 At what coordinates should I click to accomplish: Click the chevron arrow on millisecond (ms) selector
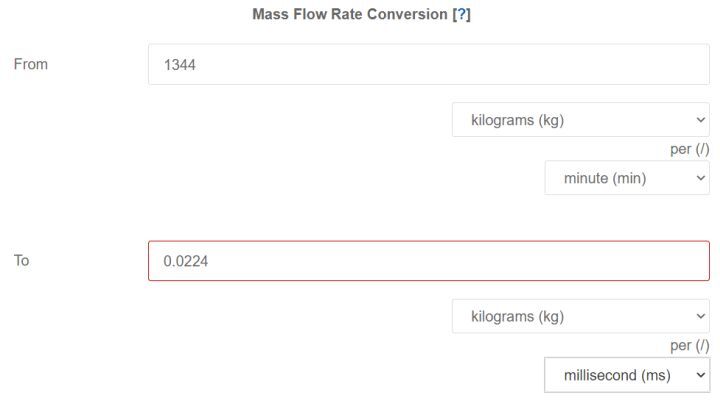click(x=697, y=375)
